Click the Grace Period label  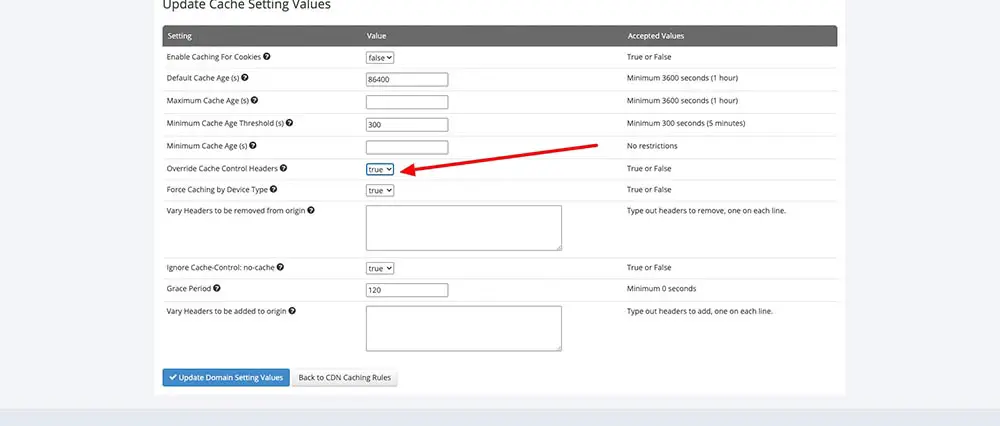[189, 289]
